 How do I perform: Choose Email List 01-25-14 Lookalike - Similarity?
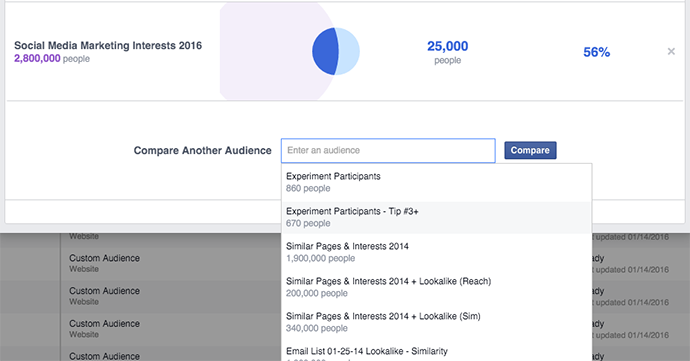tap(437, 353)
